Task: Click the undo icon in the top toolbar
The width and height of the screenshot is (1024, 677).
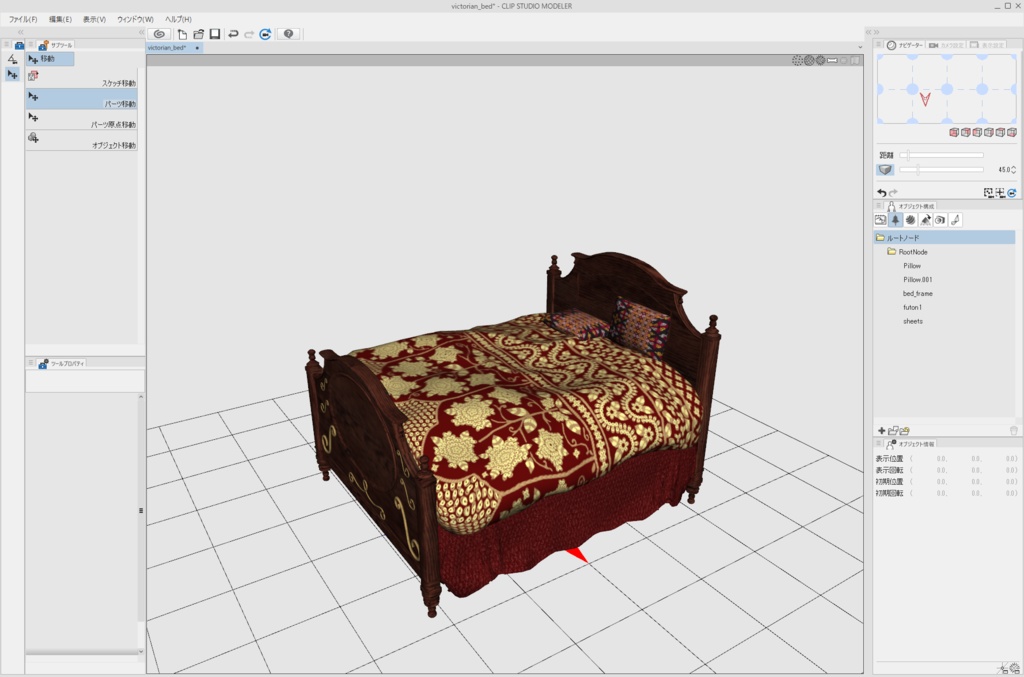Action: [x=234, y=32]
